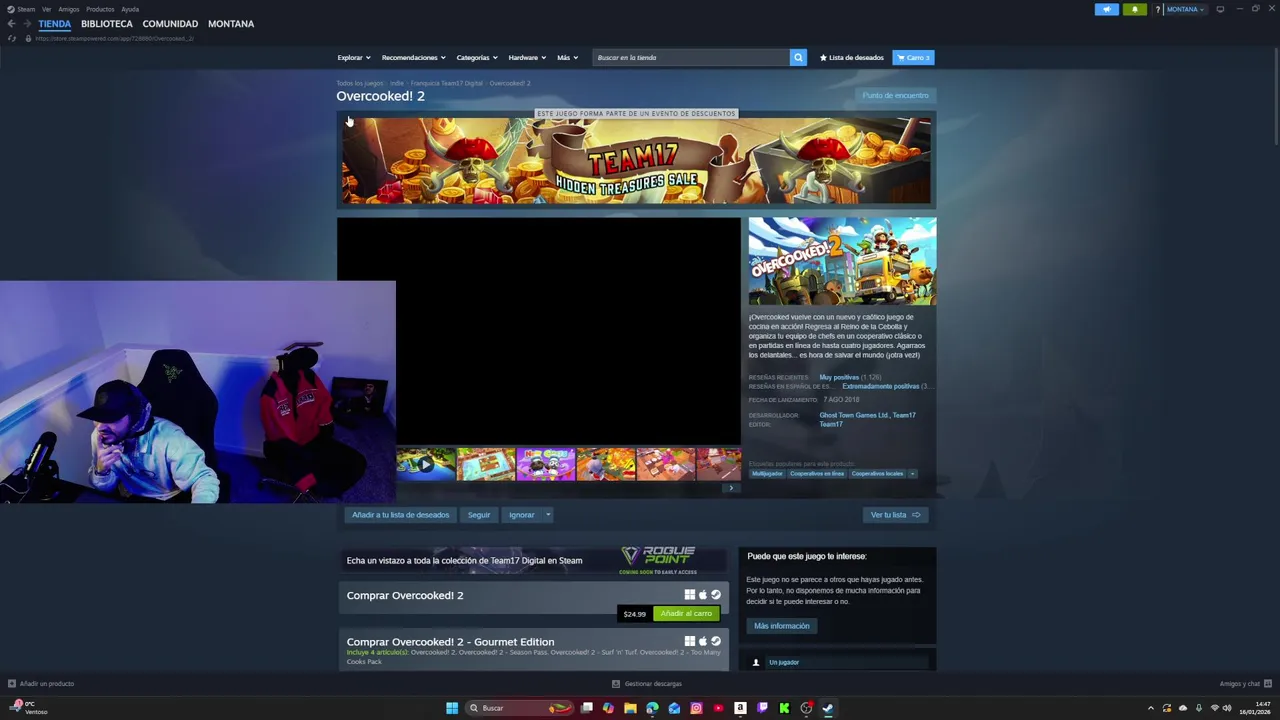Image resolution: width=1280 pixels, height=720 pixels.
Task: Open Instagram from the taskbar
Action: pyautogui.click(x=696, y=708)
